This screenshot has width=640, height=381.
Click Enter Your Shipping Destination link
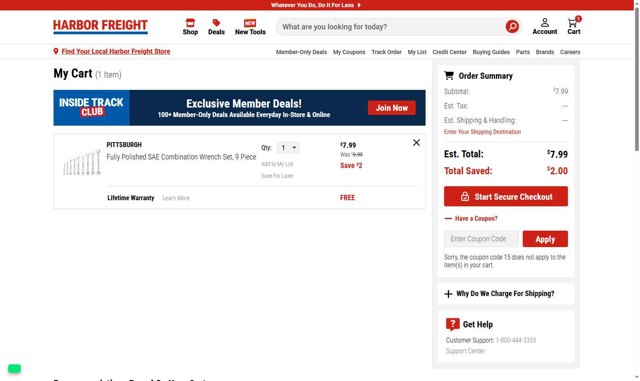(x=482, y=132)
